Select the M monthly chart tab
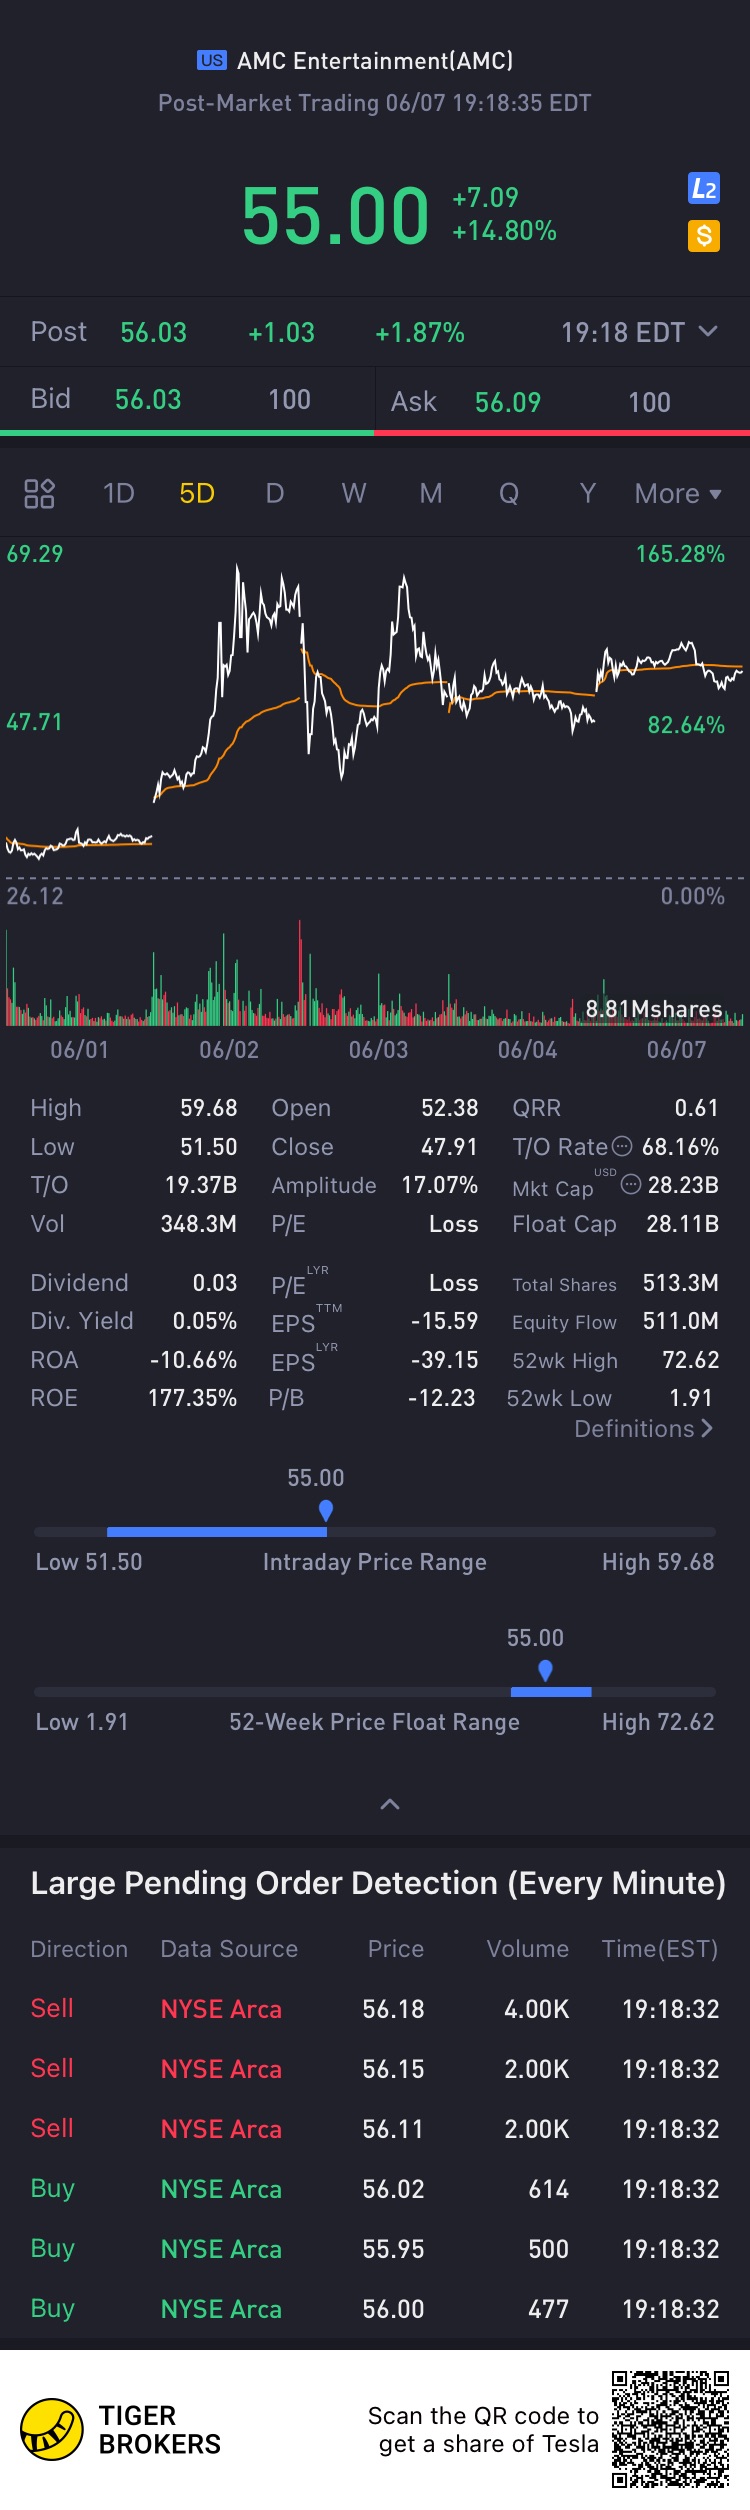Viewport: 750px width, 2510px height. [431, 494]
